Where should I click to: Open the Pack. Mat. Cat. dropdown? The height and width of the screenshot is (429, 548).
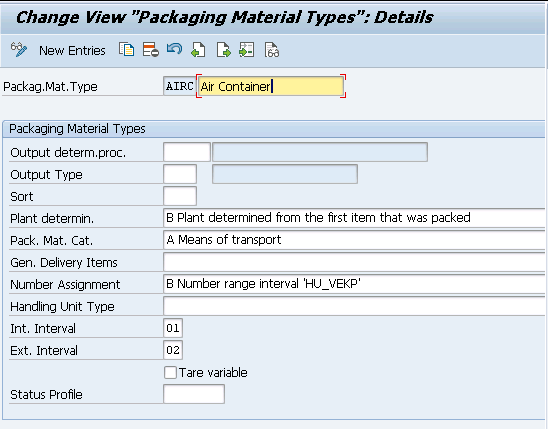tap(354, 240)
